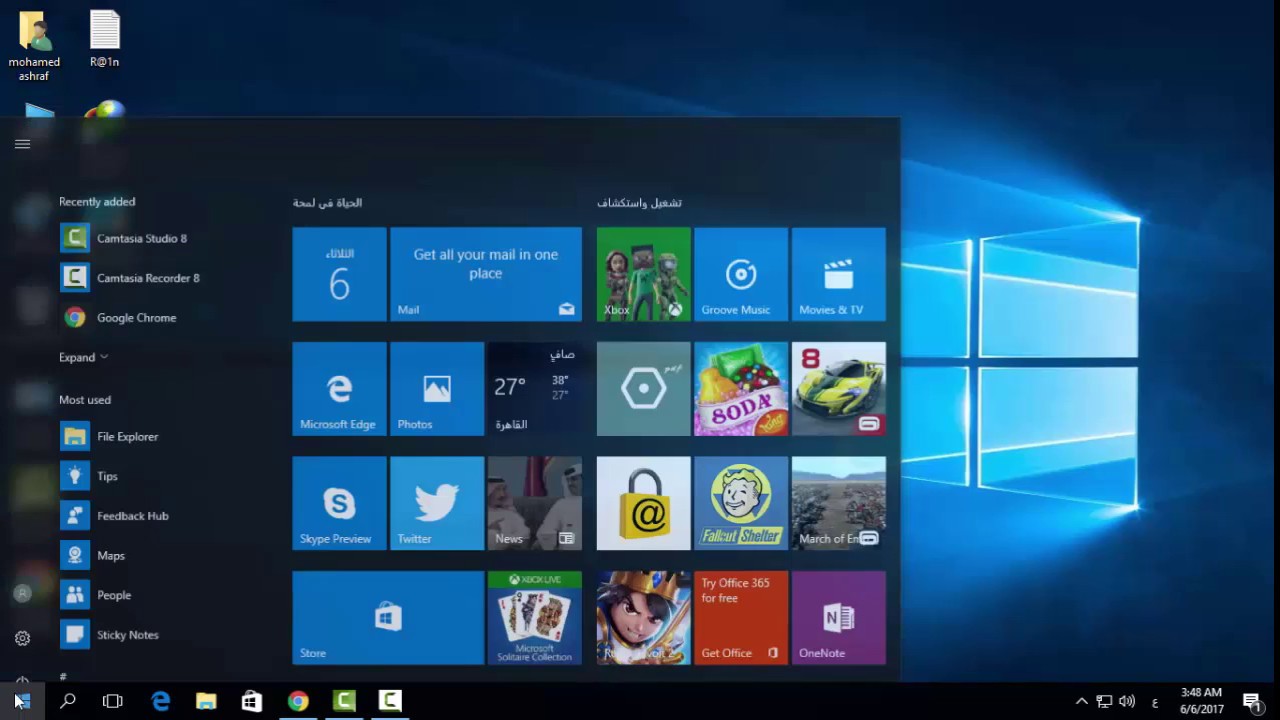The height and width of the screenshot is (720, 1280).
Task: Click the 'Most used' heading
Action: click(x=85, y=400)
